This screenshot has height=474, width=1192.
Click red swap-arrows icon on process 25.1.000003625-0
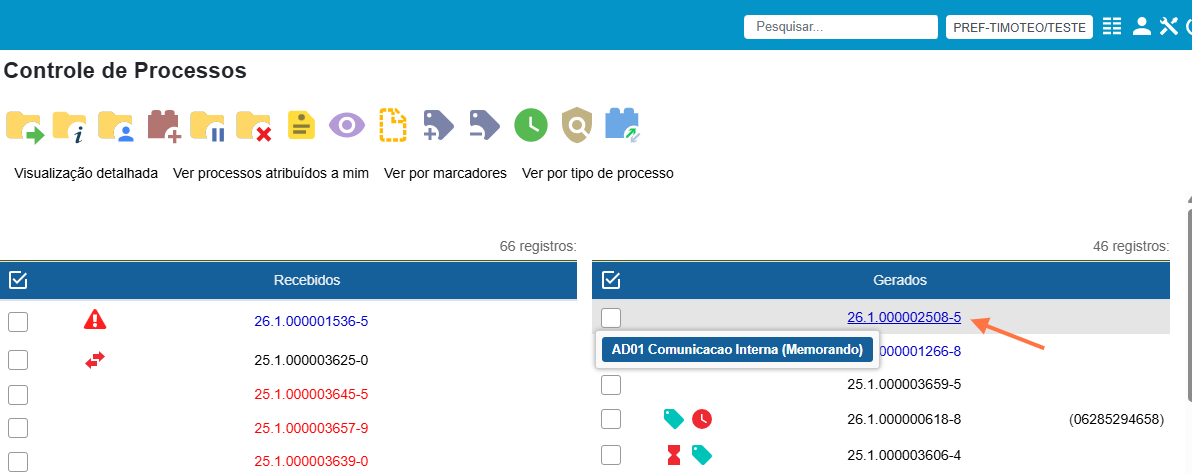tap(95, 360)
